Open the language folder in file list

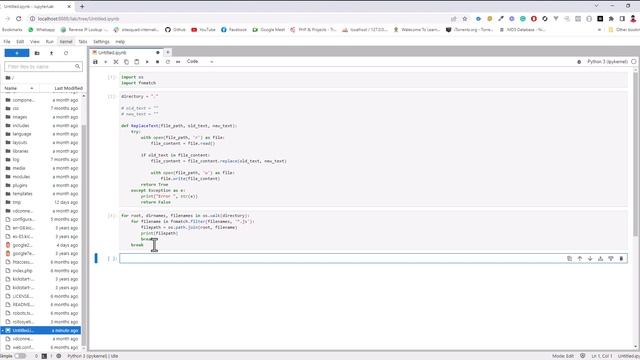(41, 134)
